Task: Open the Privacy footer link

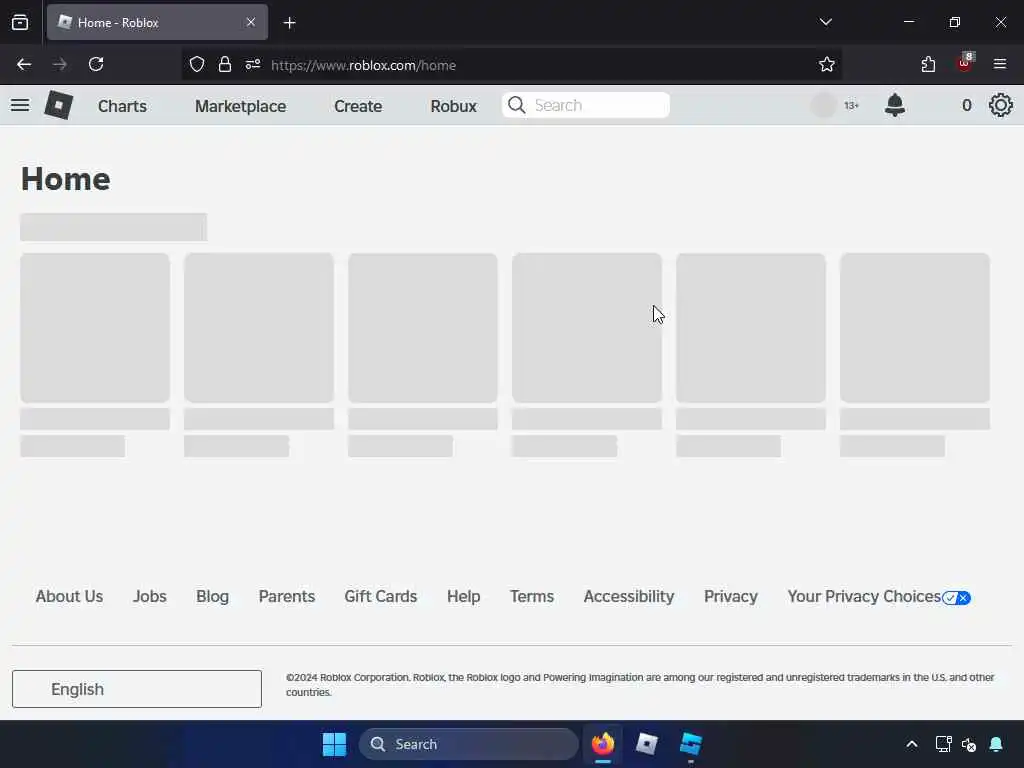Action: pos(731,596)
